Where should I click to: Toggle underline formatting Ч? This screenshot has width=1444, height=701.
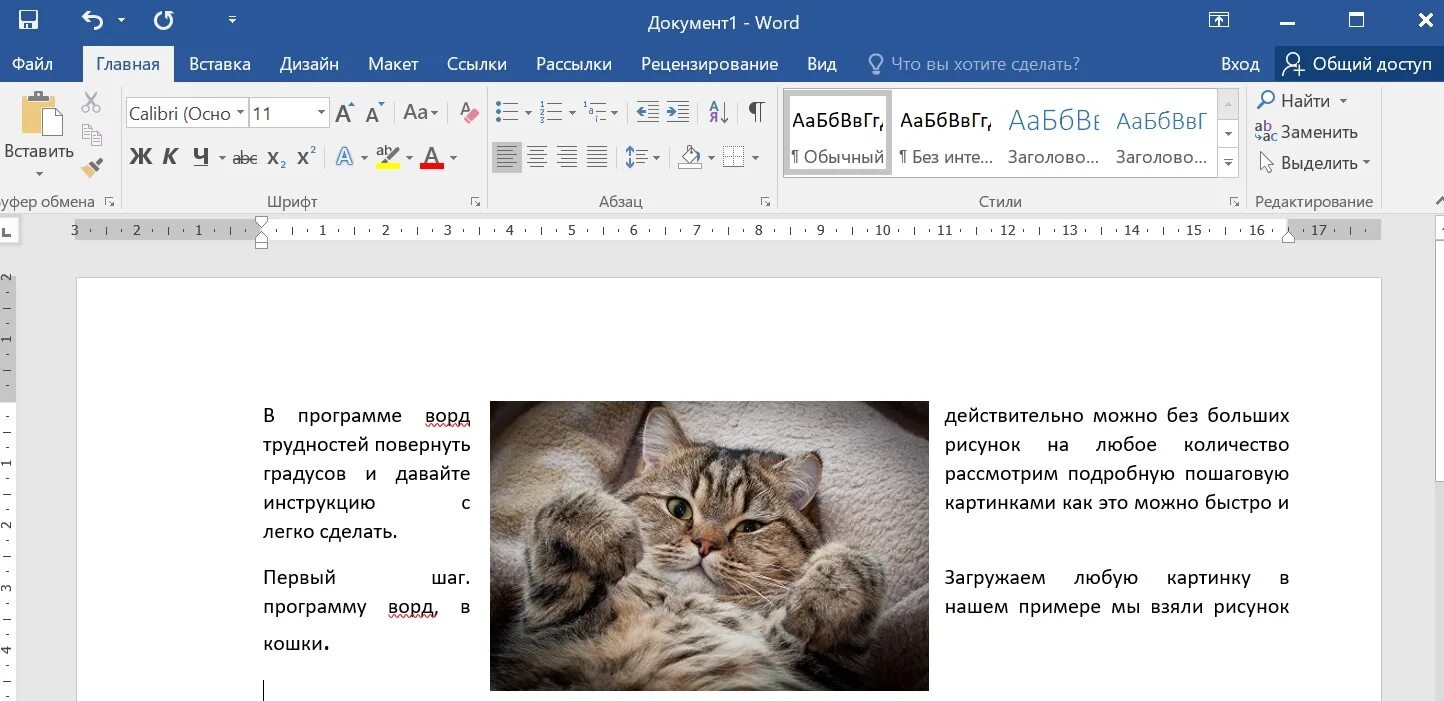(x=201, y=157)
